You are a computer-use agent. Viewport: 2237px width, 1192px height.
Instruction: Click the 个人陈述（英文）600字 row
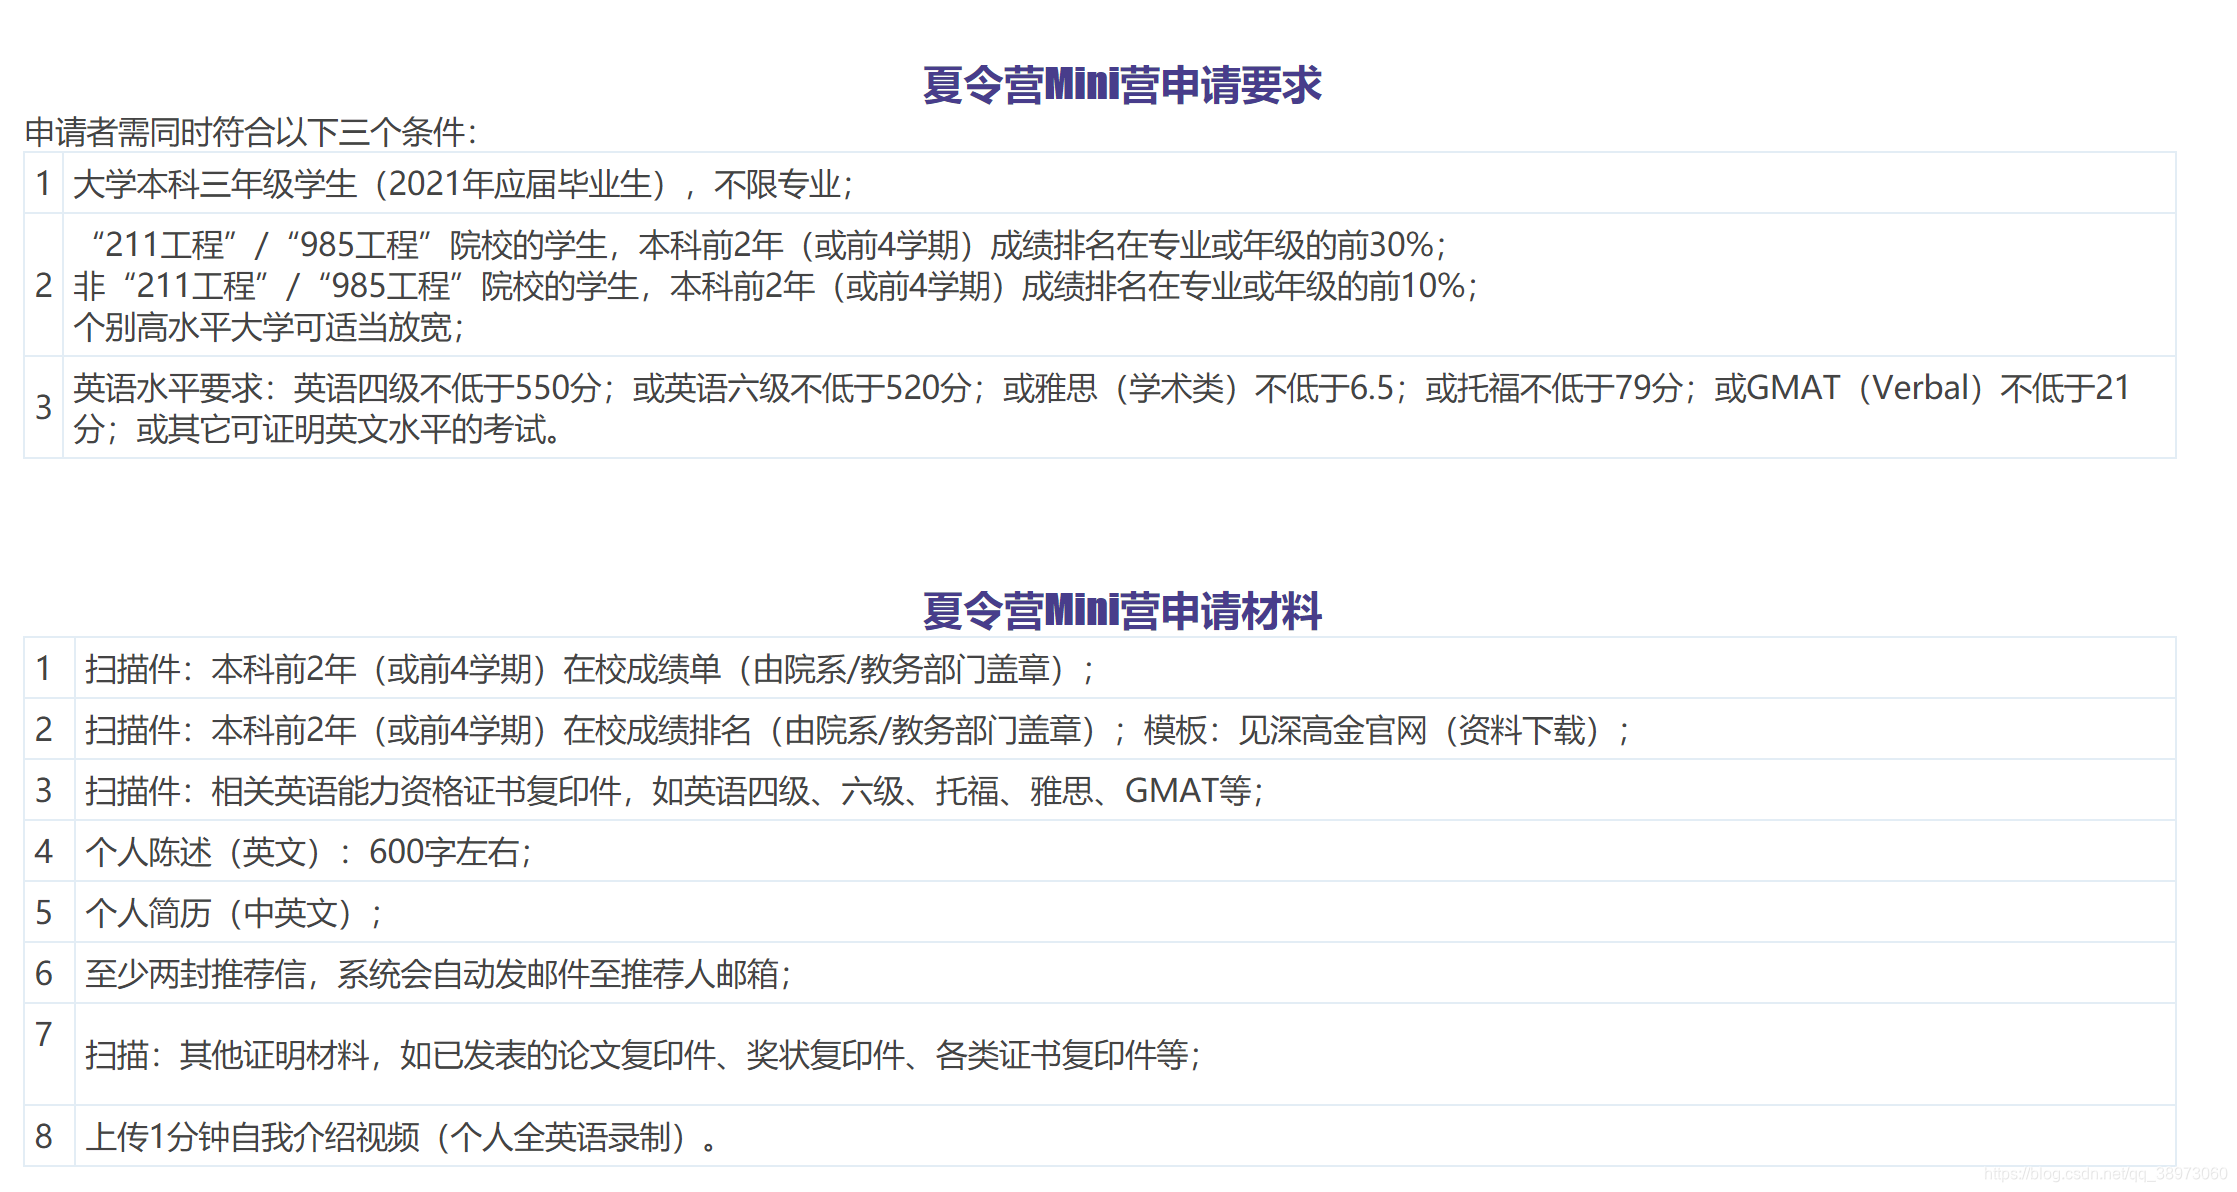(x=308, y=852)
